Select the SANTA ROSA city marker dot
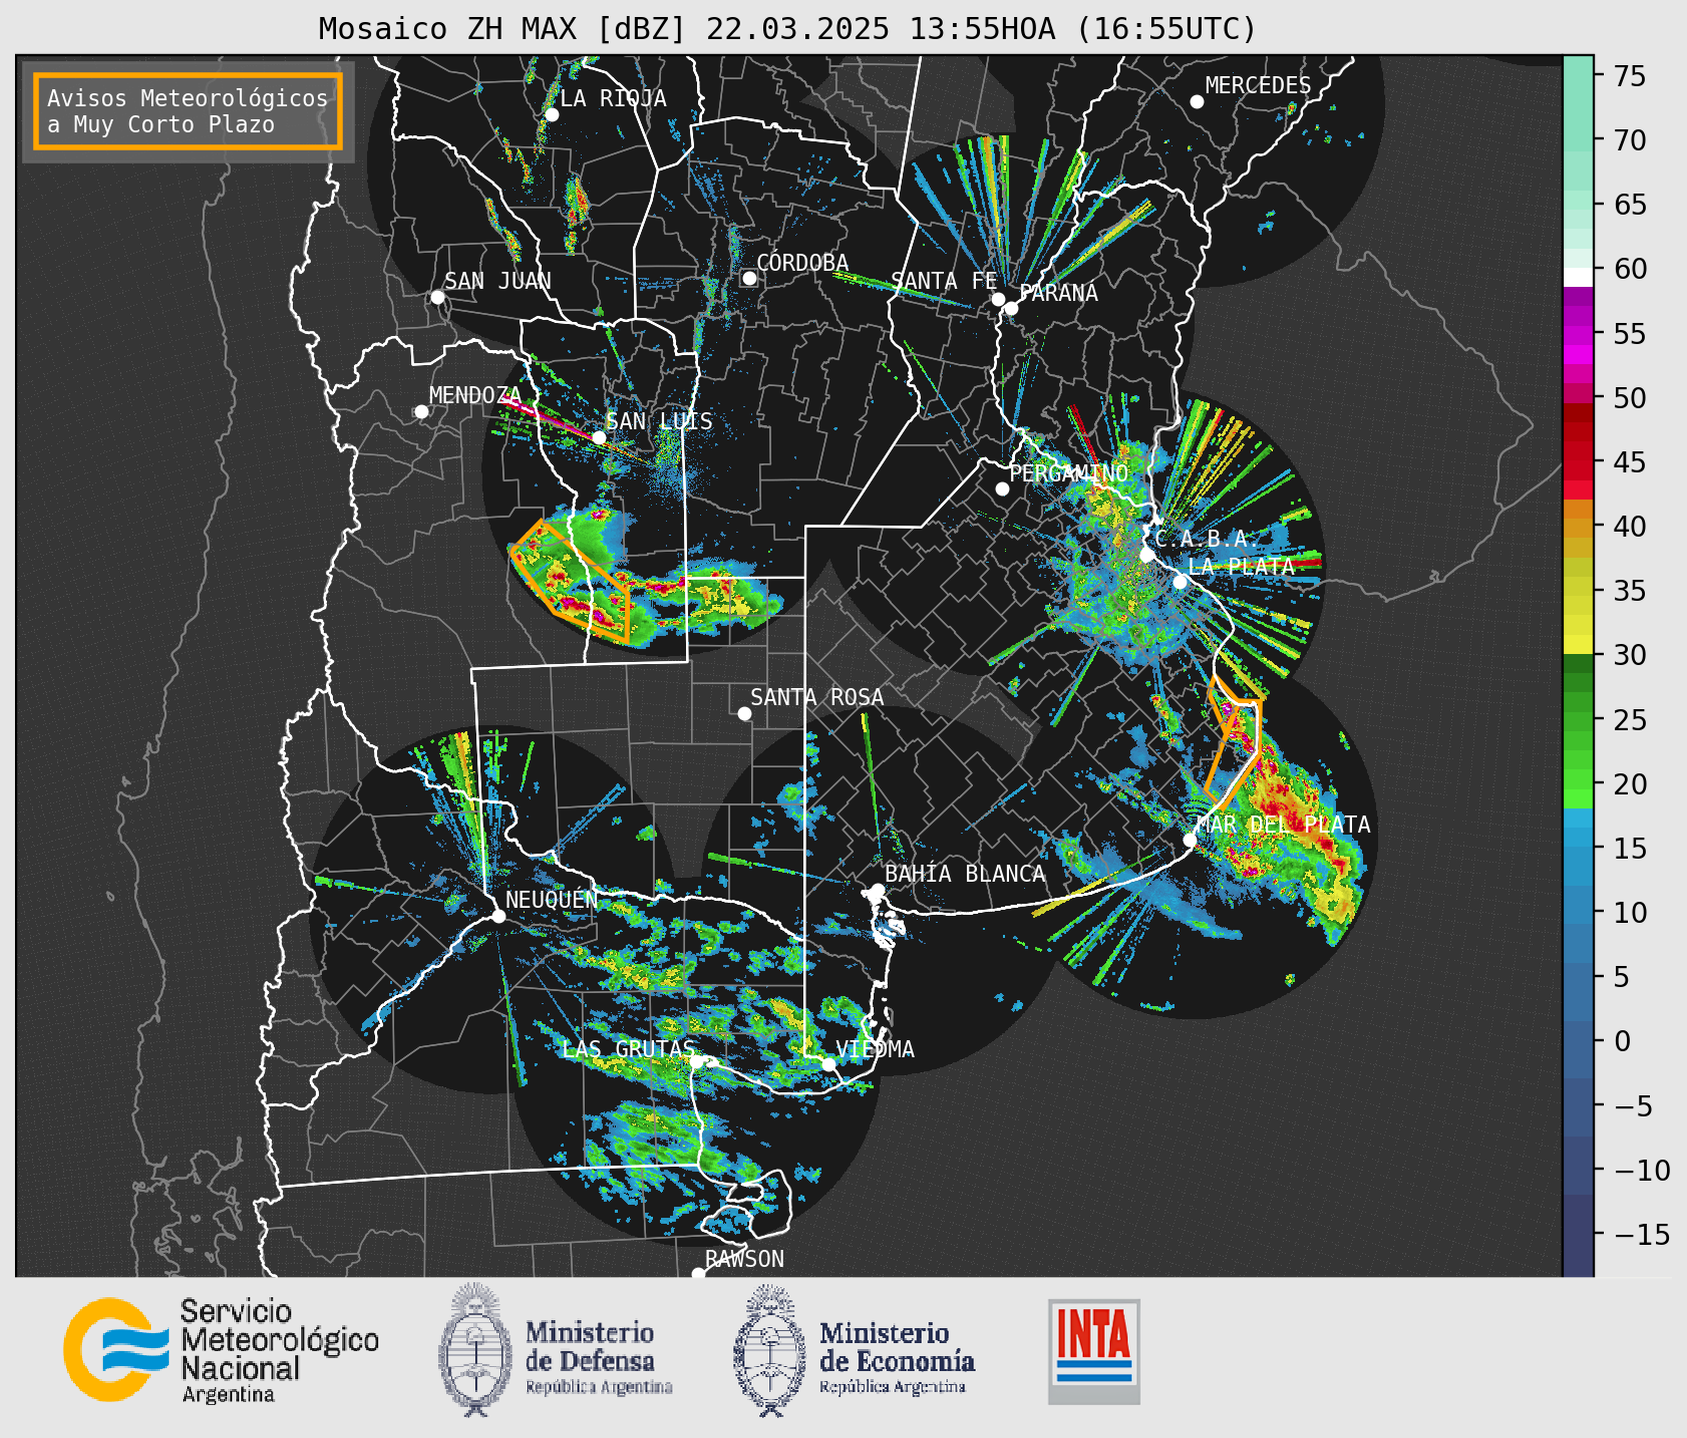Viewport: 1687px width, 1438px height. tap(744, 713)
